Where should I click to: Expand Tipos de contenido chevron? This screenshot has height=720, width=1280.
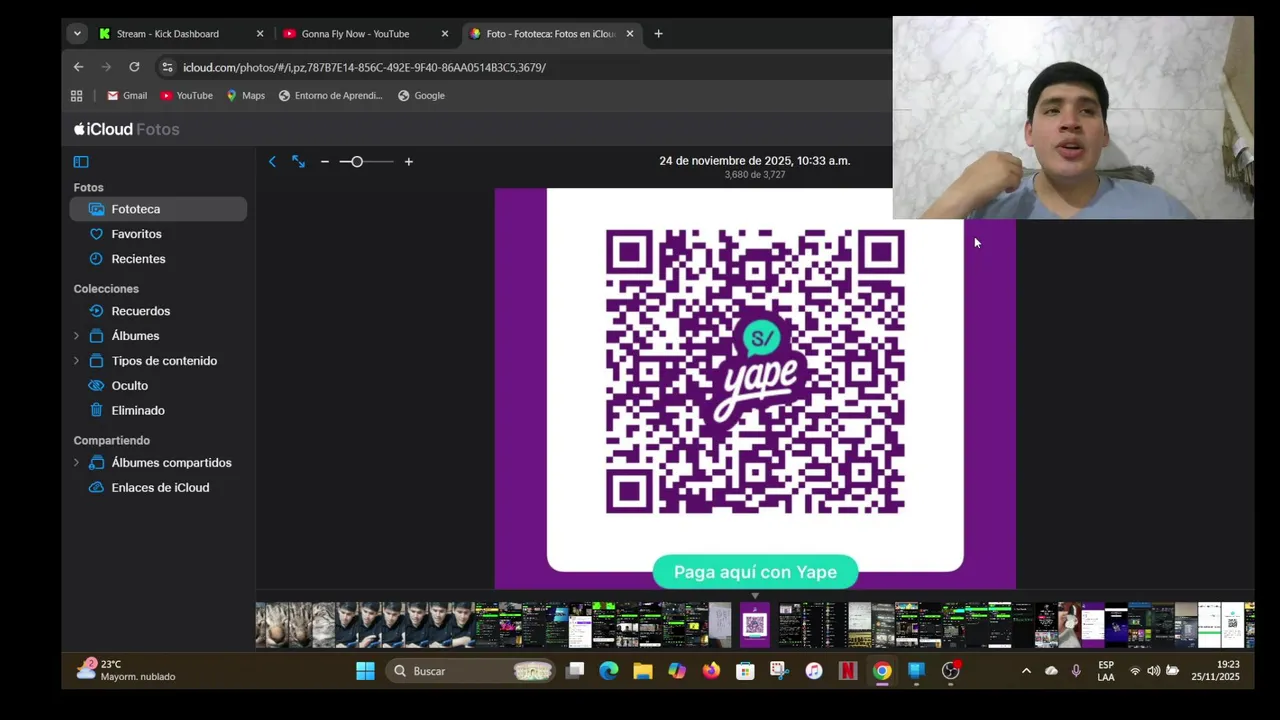click(77, 361)
